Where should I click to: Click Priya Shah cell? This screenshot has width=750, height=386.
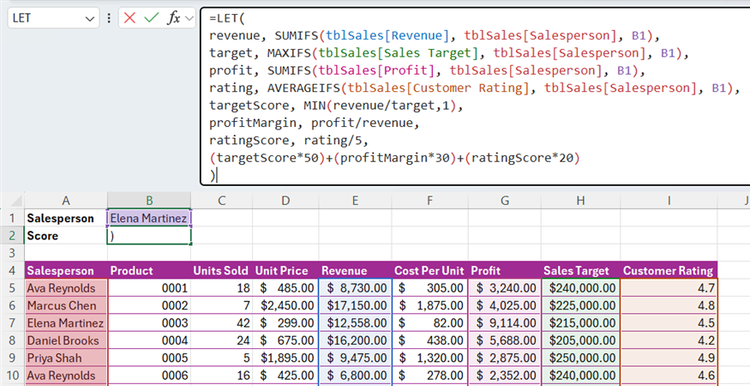(66, 358)
